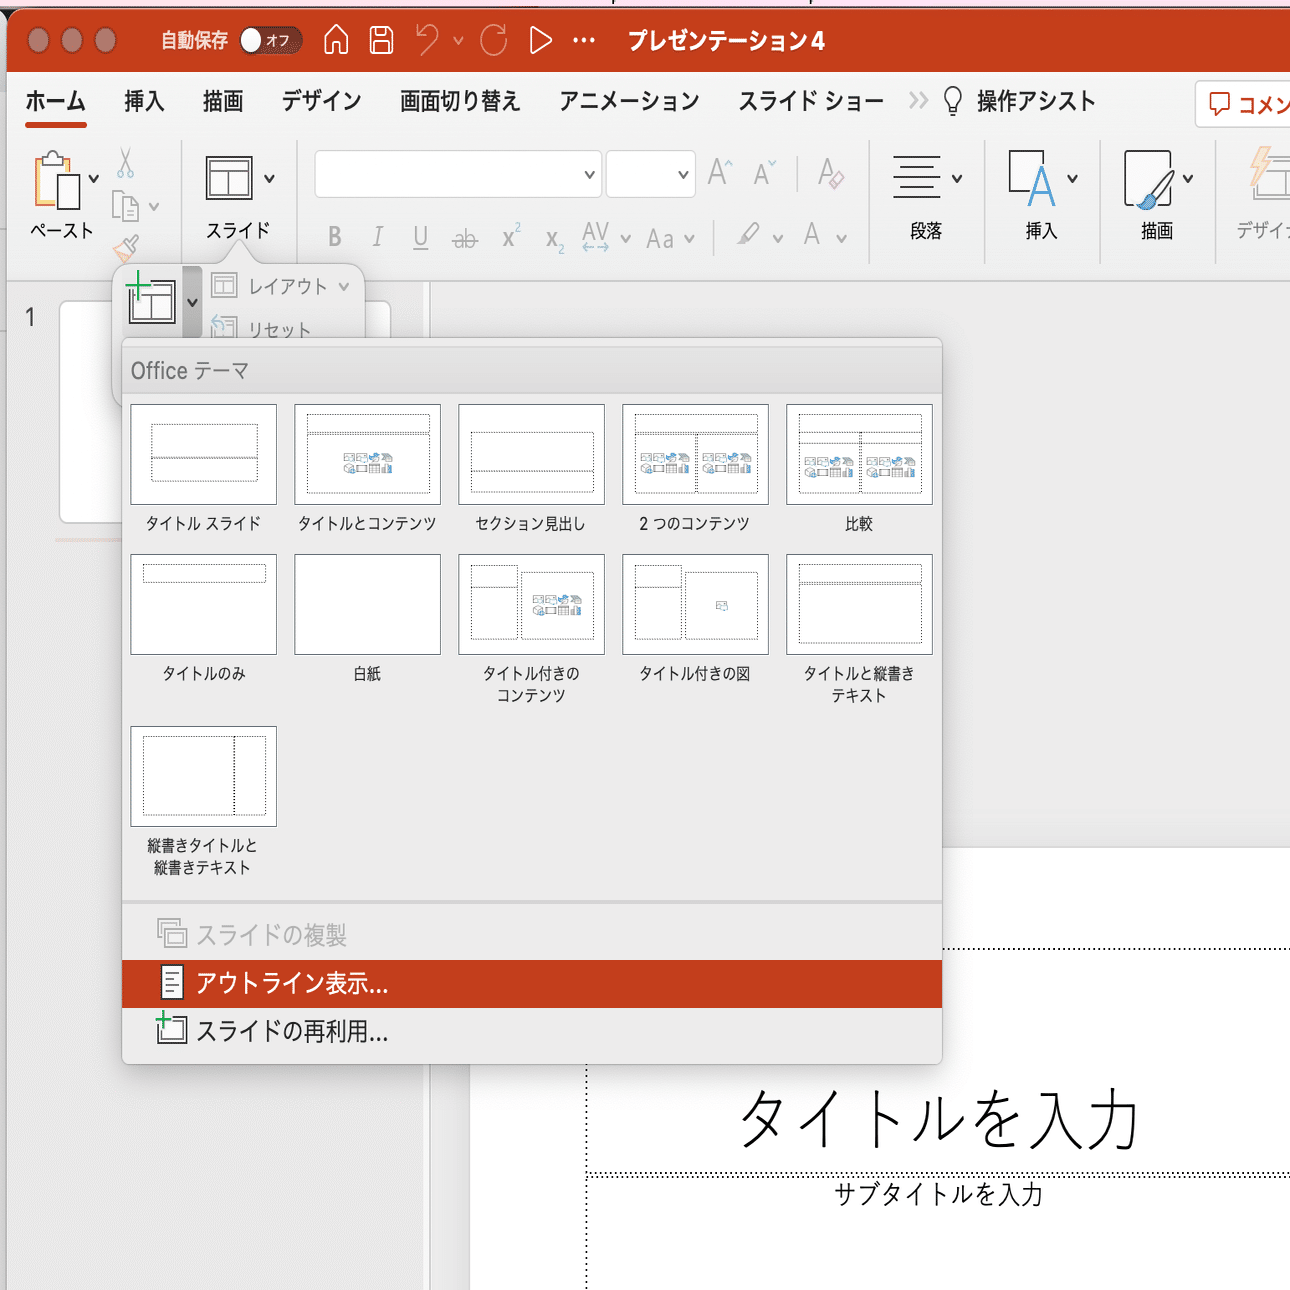The height and width of the screenshot is (1290, 1290).
Task: Apply strikethrough formatting
Action: pyautogui.click(x=464, y=237)
